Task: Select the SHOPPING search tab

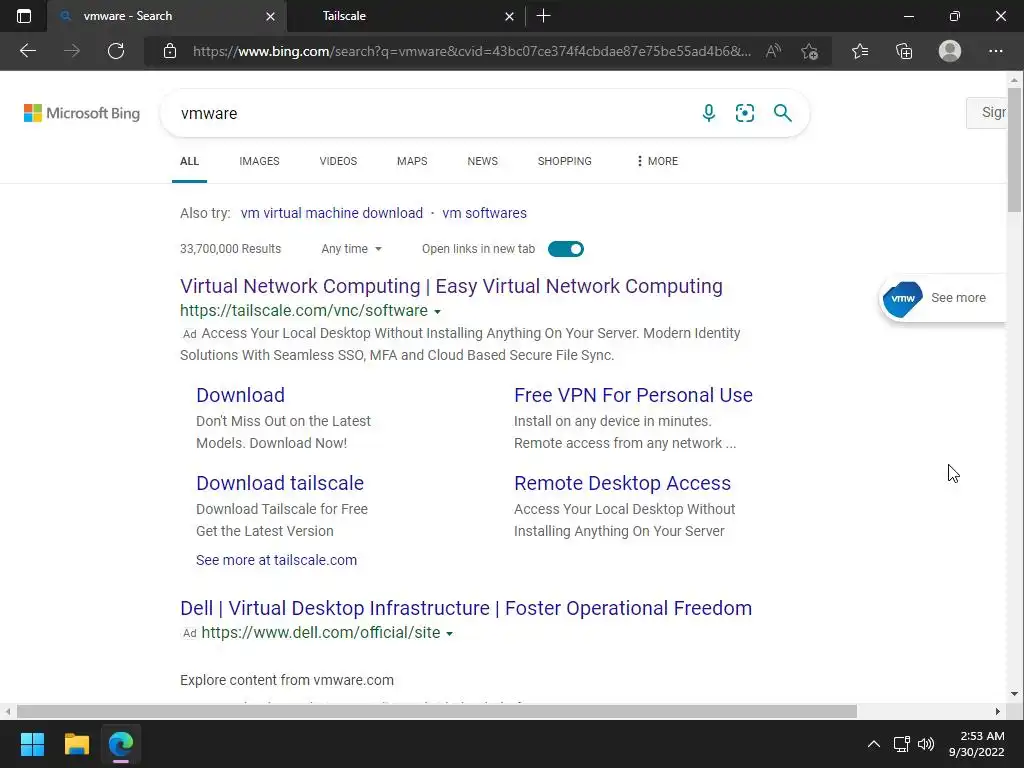Action: pyautogui.click(x=565, y=161)
